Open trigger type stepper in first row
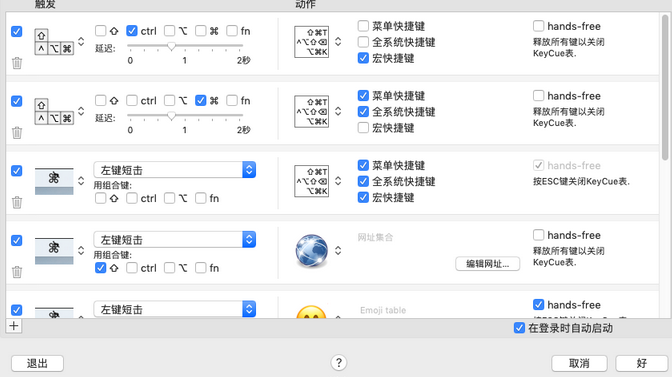 point(81,42)
